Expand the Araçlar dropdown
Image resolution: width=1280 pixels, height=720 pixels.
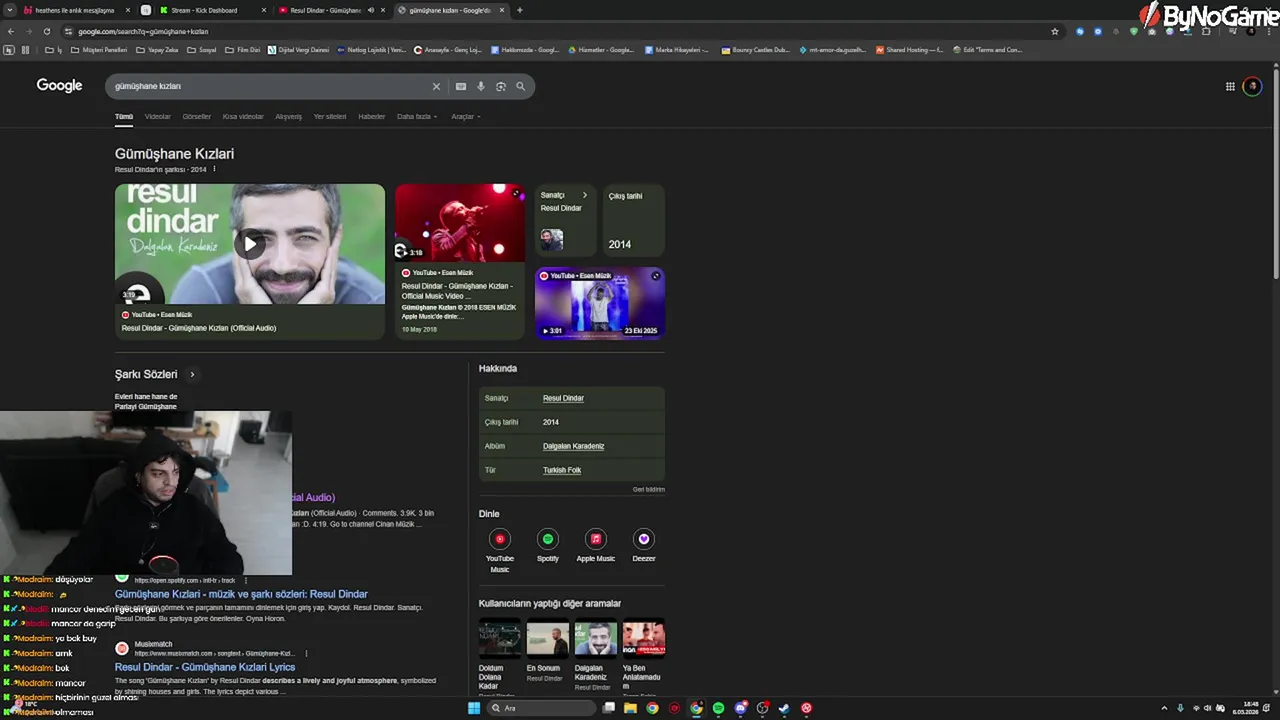click(x=466, y=116)
